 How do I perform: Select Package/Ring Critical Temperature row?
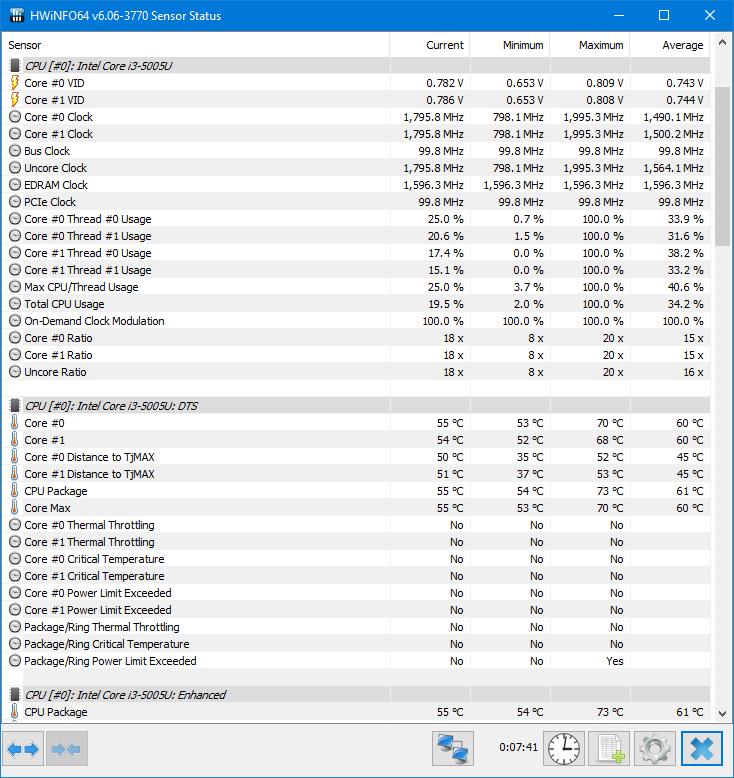[x=356, y=644]
